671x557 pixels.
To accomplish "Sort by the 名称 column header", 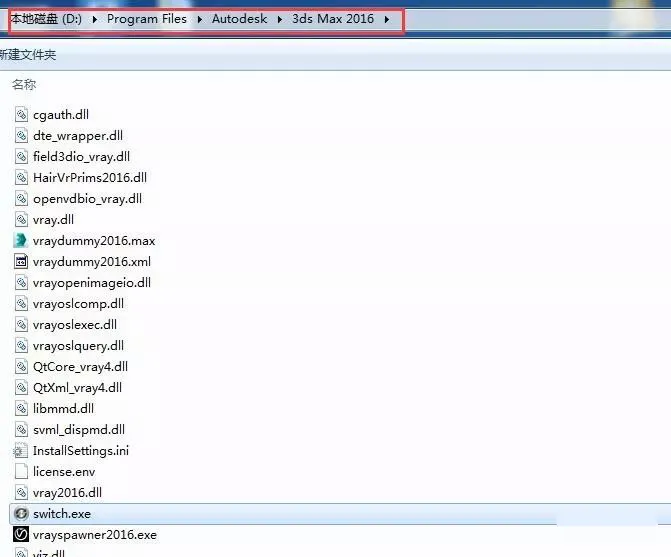I will (x=24, y=84).
